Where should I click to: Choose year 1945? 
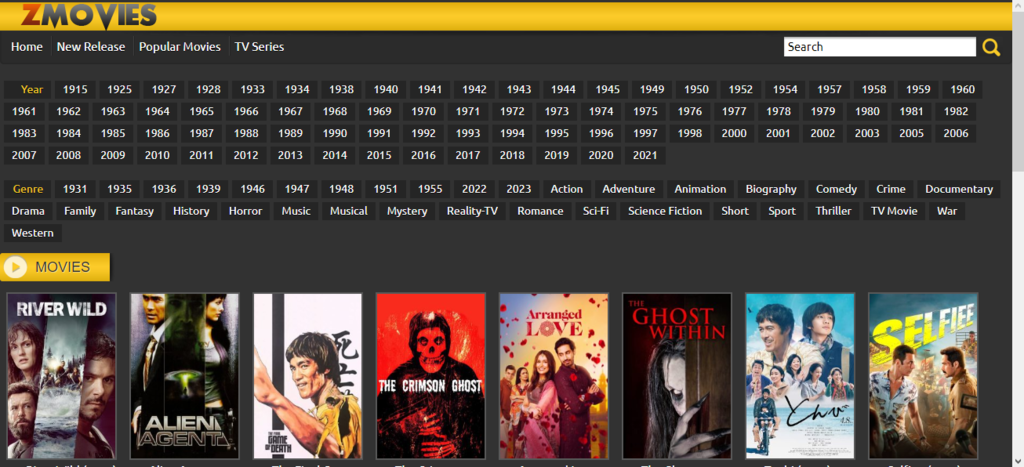(x=608, y=89)
